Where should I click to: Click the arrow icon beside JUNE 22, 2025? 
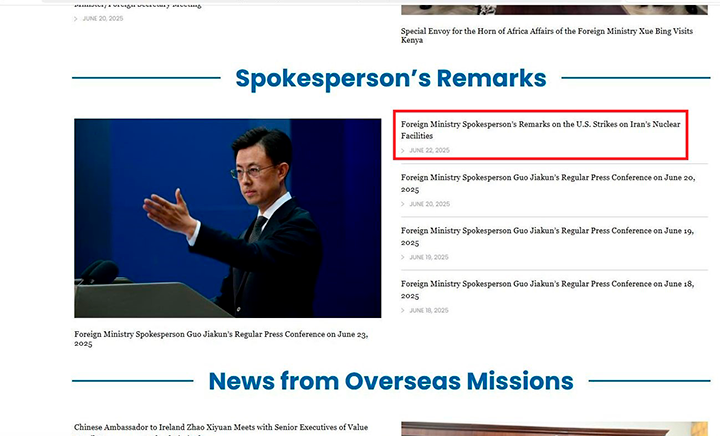[403, 151]
